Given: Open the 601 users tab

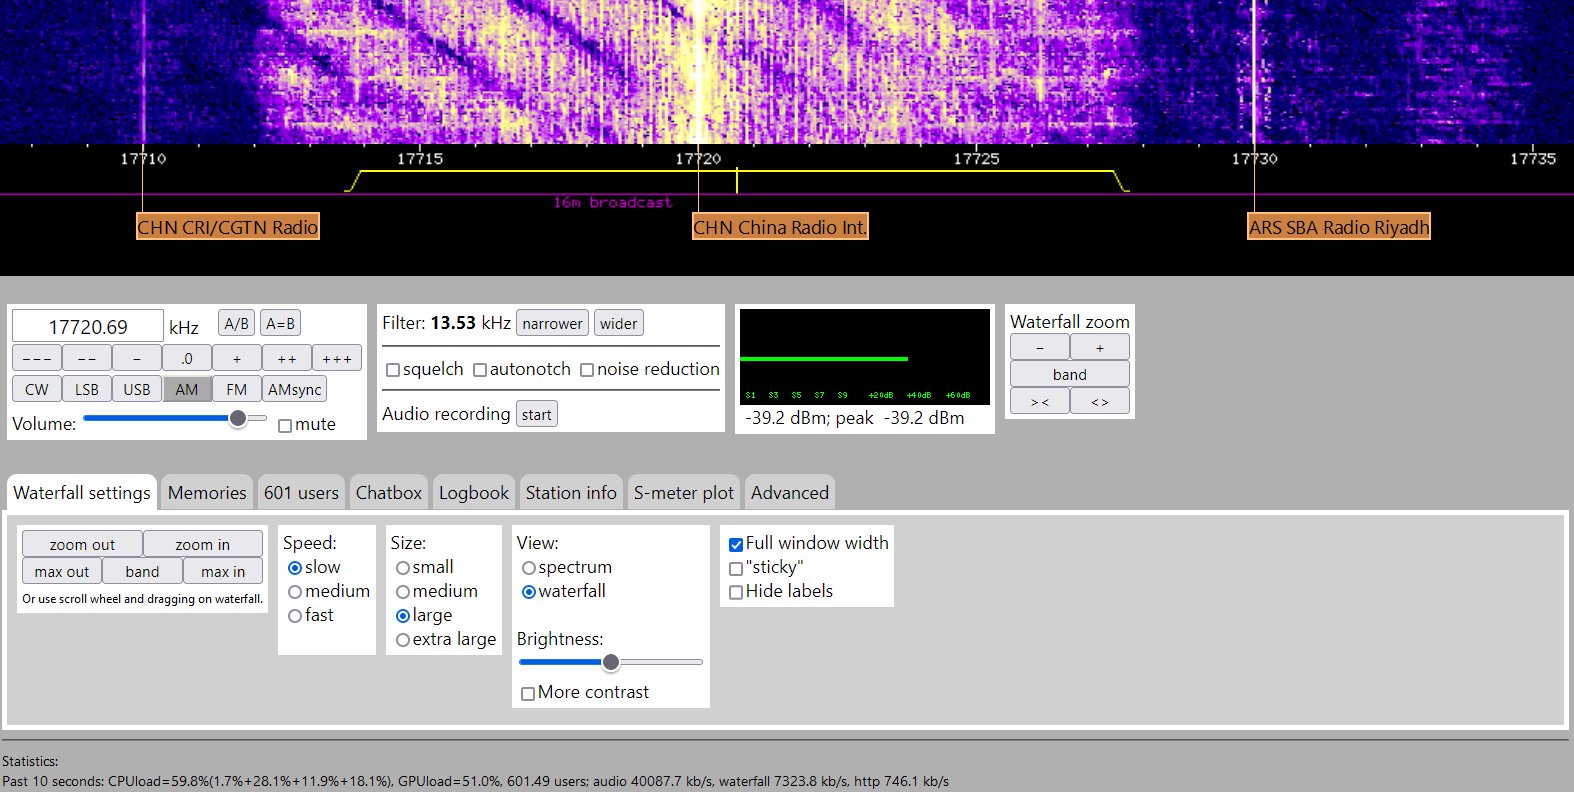Looking at the screenshot, I should point(301,493).
